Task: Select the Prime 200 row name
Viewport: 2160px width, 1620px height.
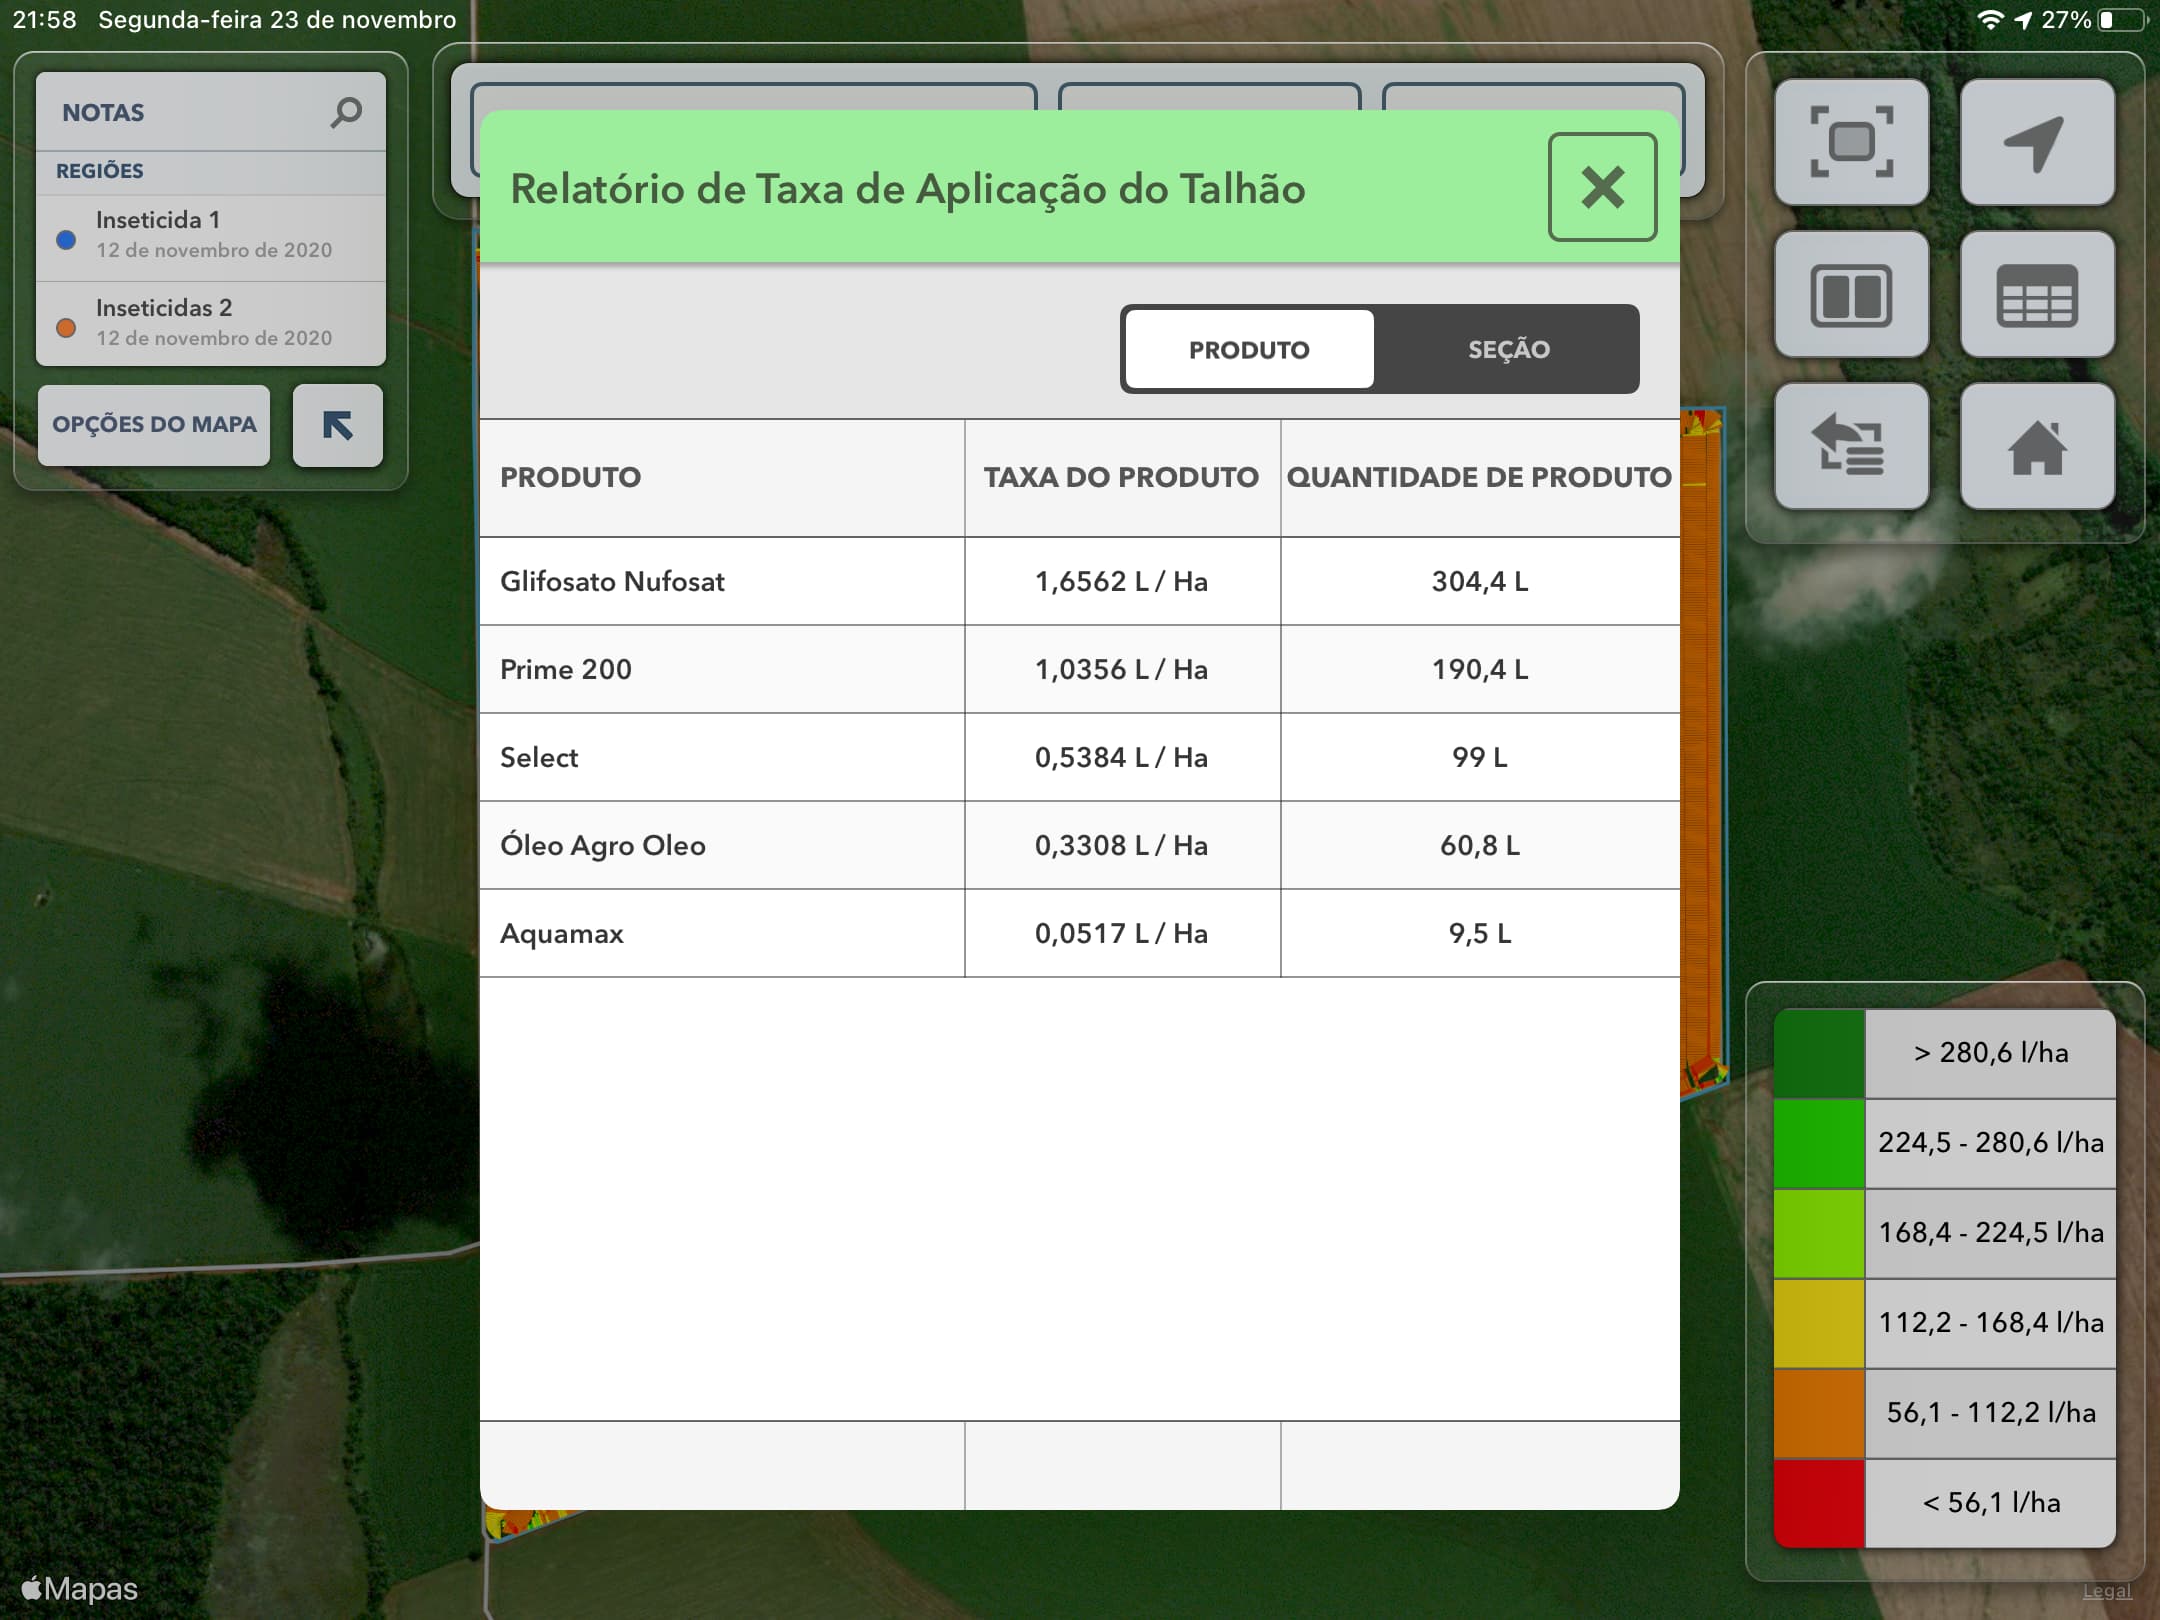Action: 566,670
